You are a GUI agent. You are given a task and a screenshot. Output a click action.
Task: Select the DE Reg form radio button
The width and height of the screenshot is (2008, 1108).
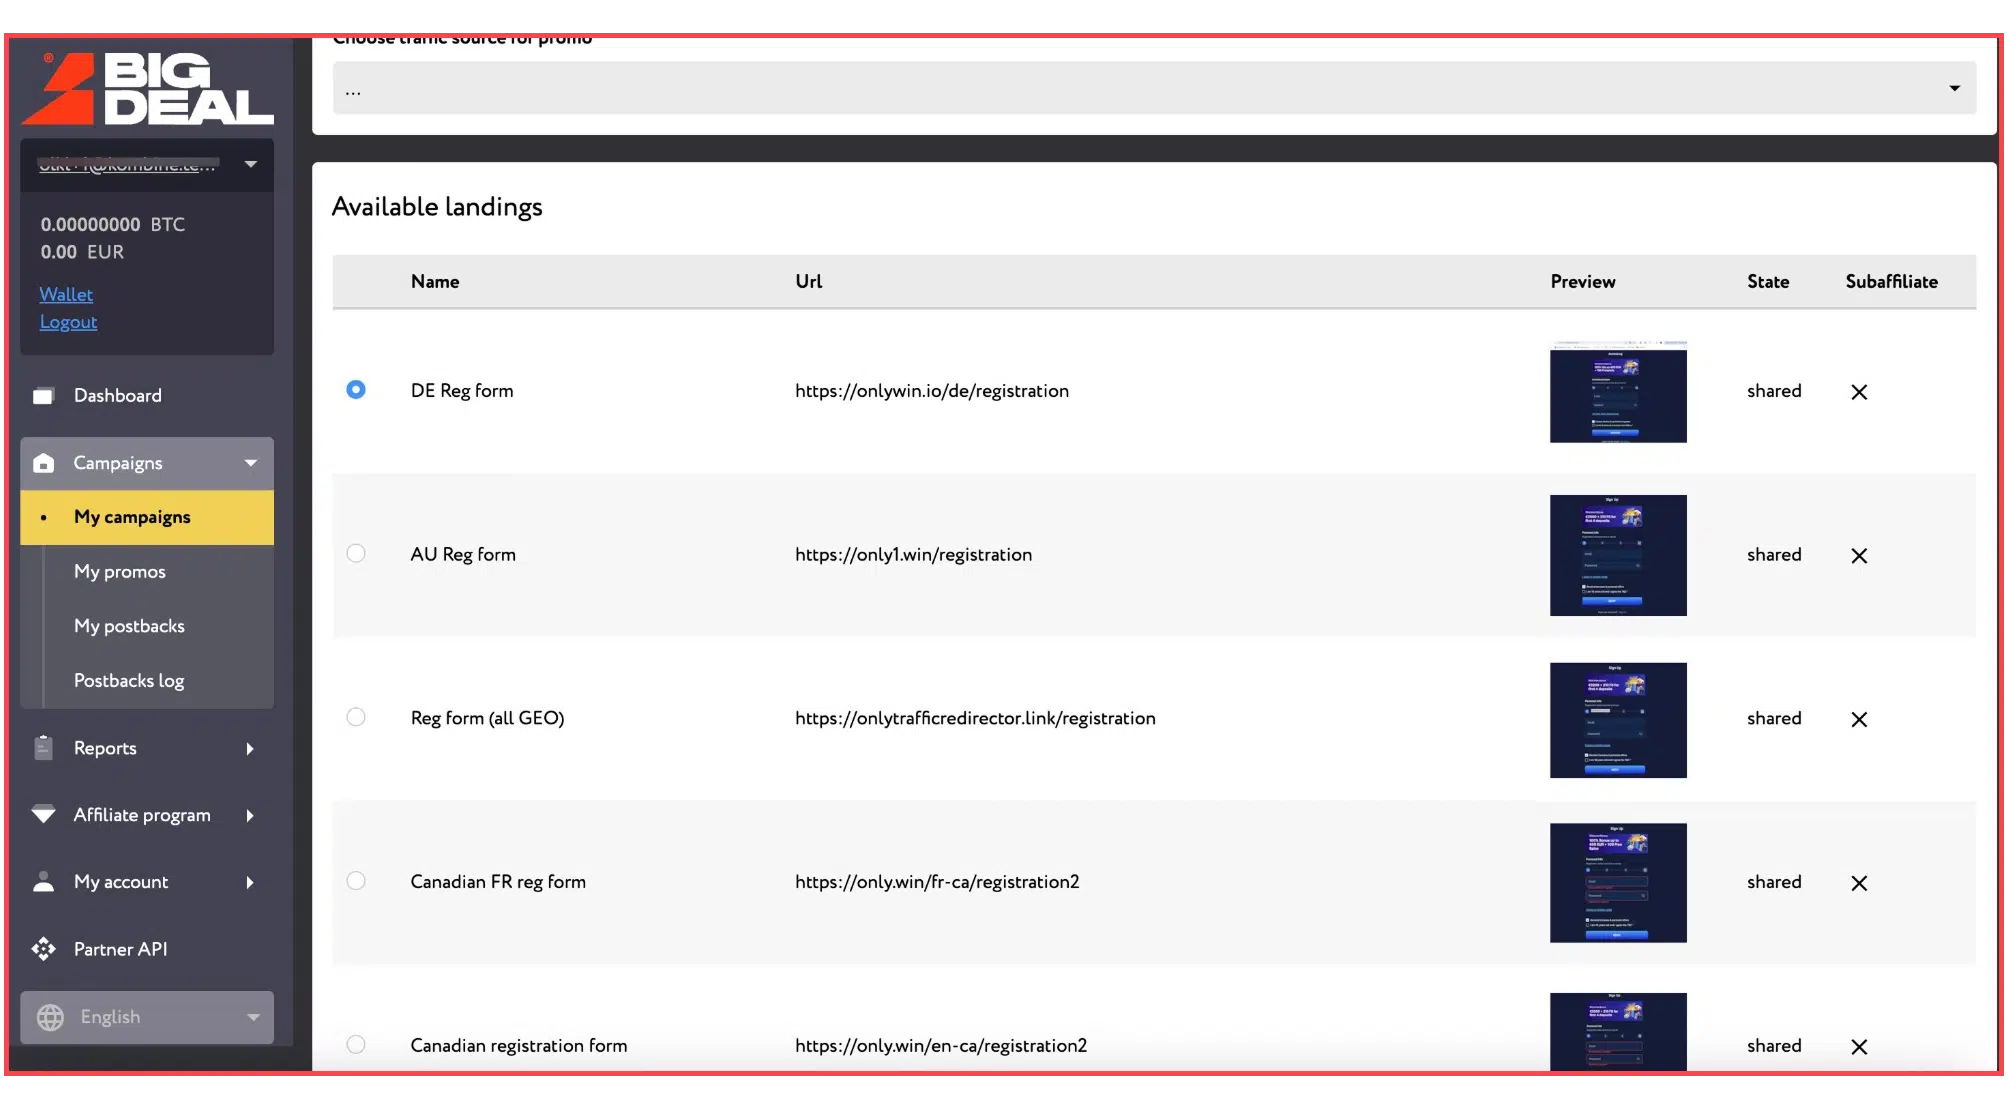pyautogui.click(x=356, y=390)
